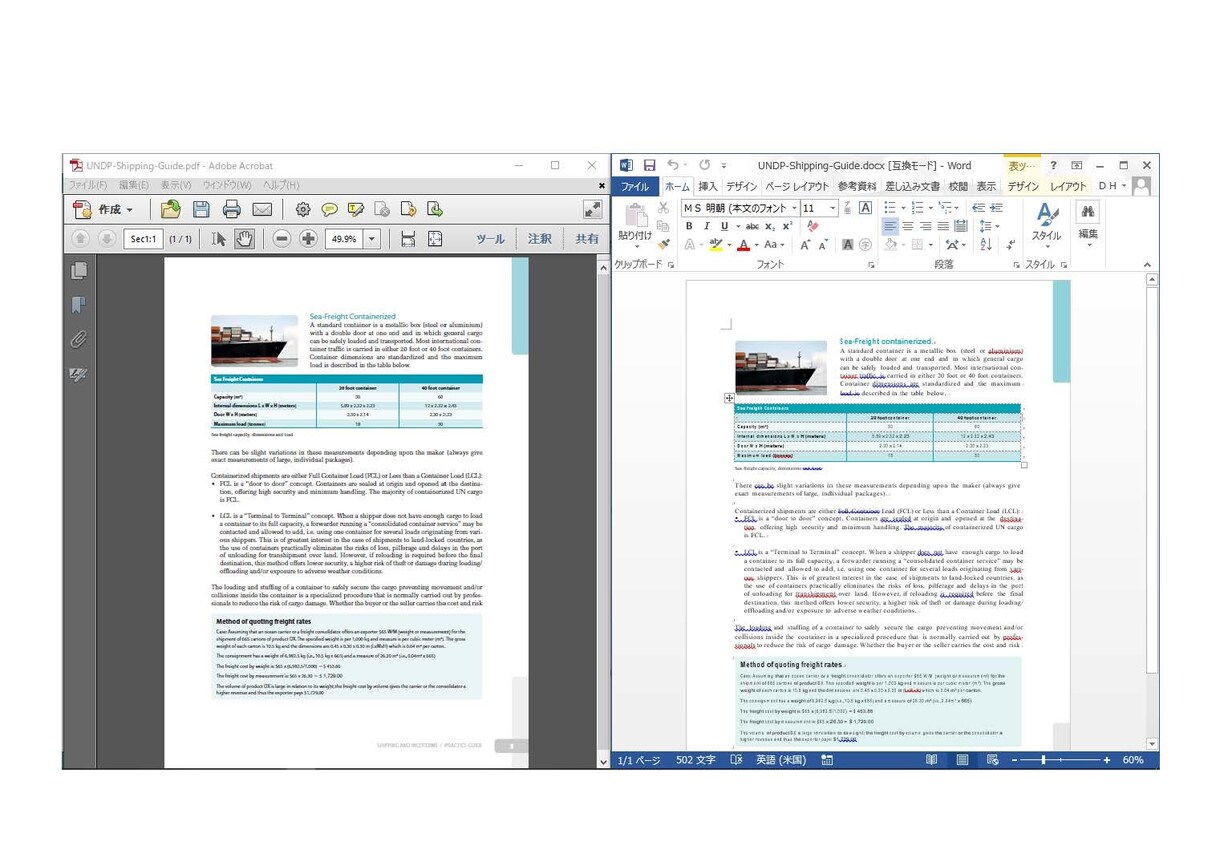Zoom out with Acrobat's minus button
Image resolution: width=1220 pixels, height=862 pixels.
[x=282, y=239]
